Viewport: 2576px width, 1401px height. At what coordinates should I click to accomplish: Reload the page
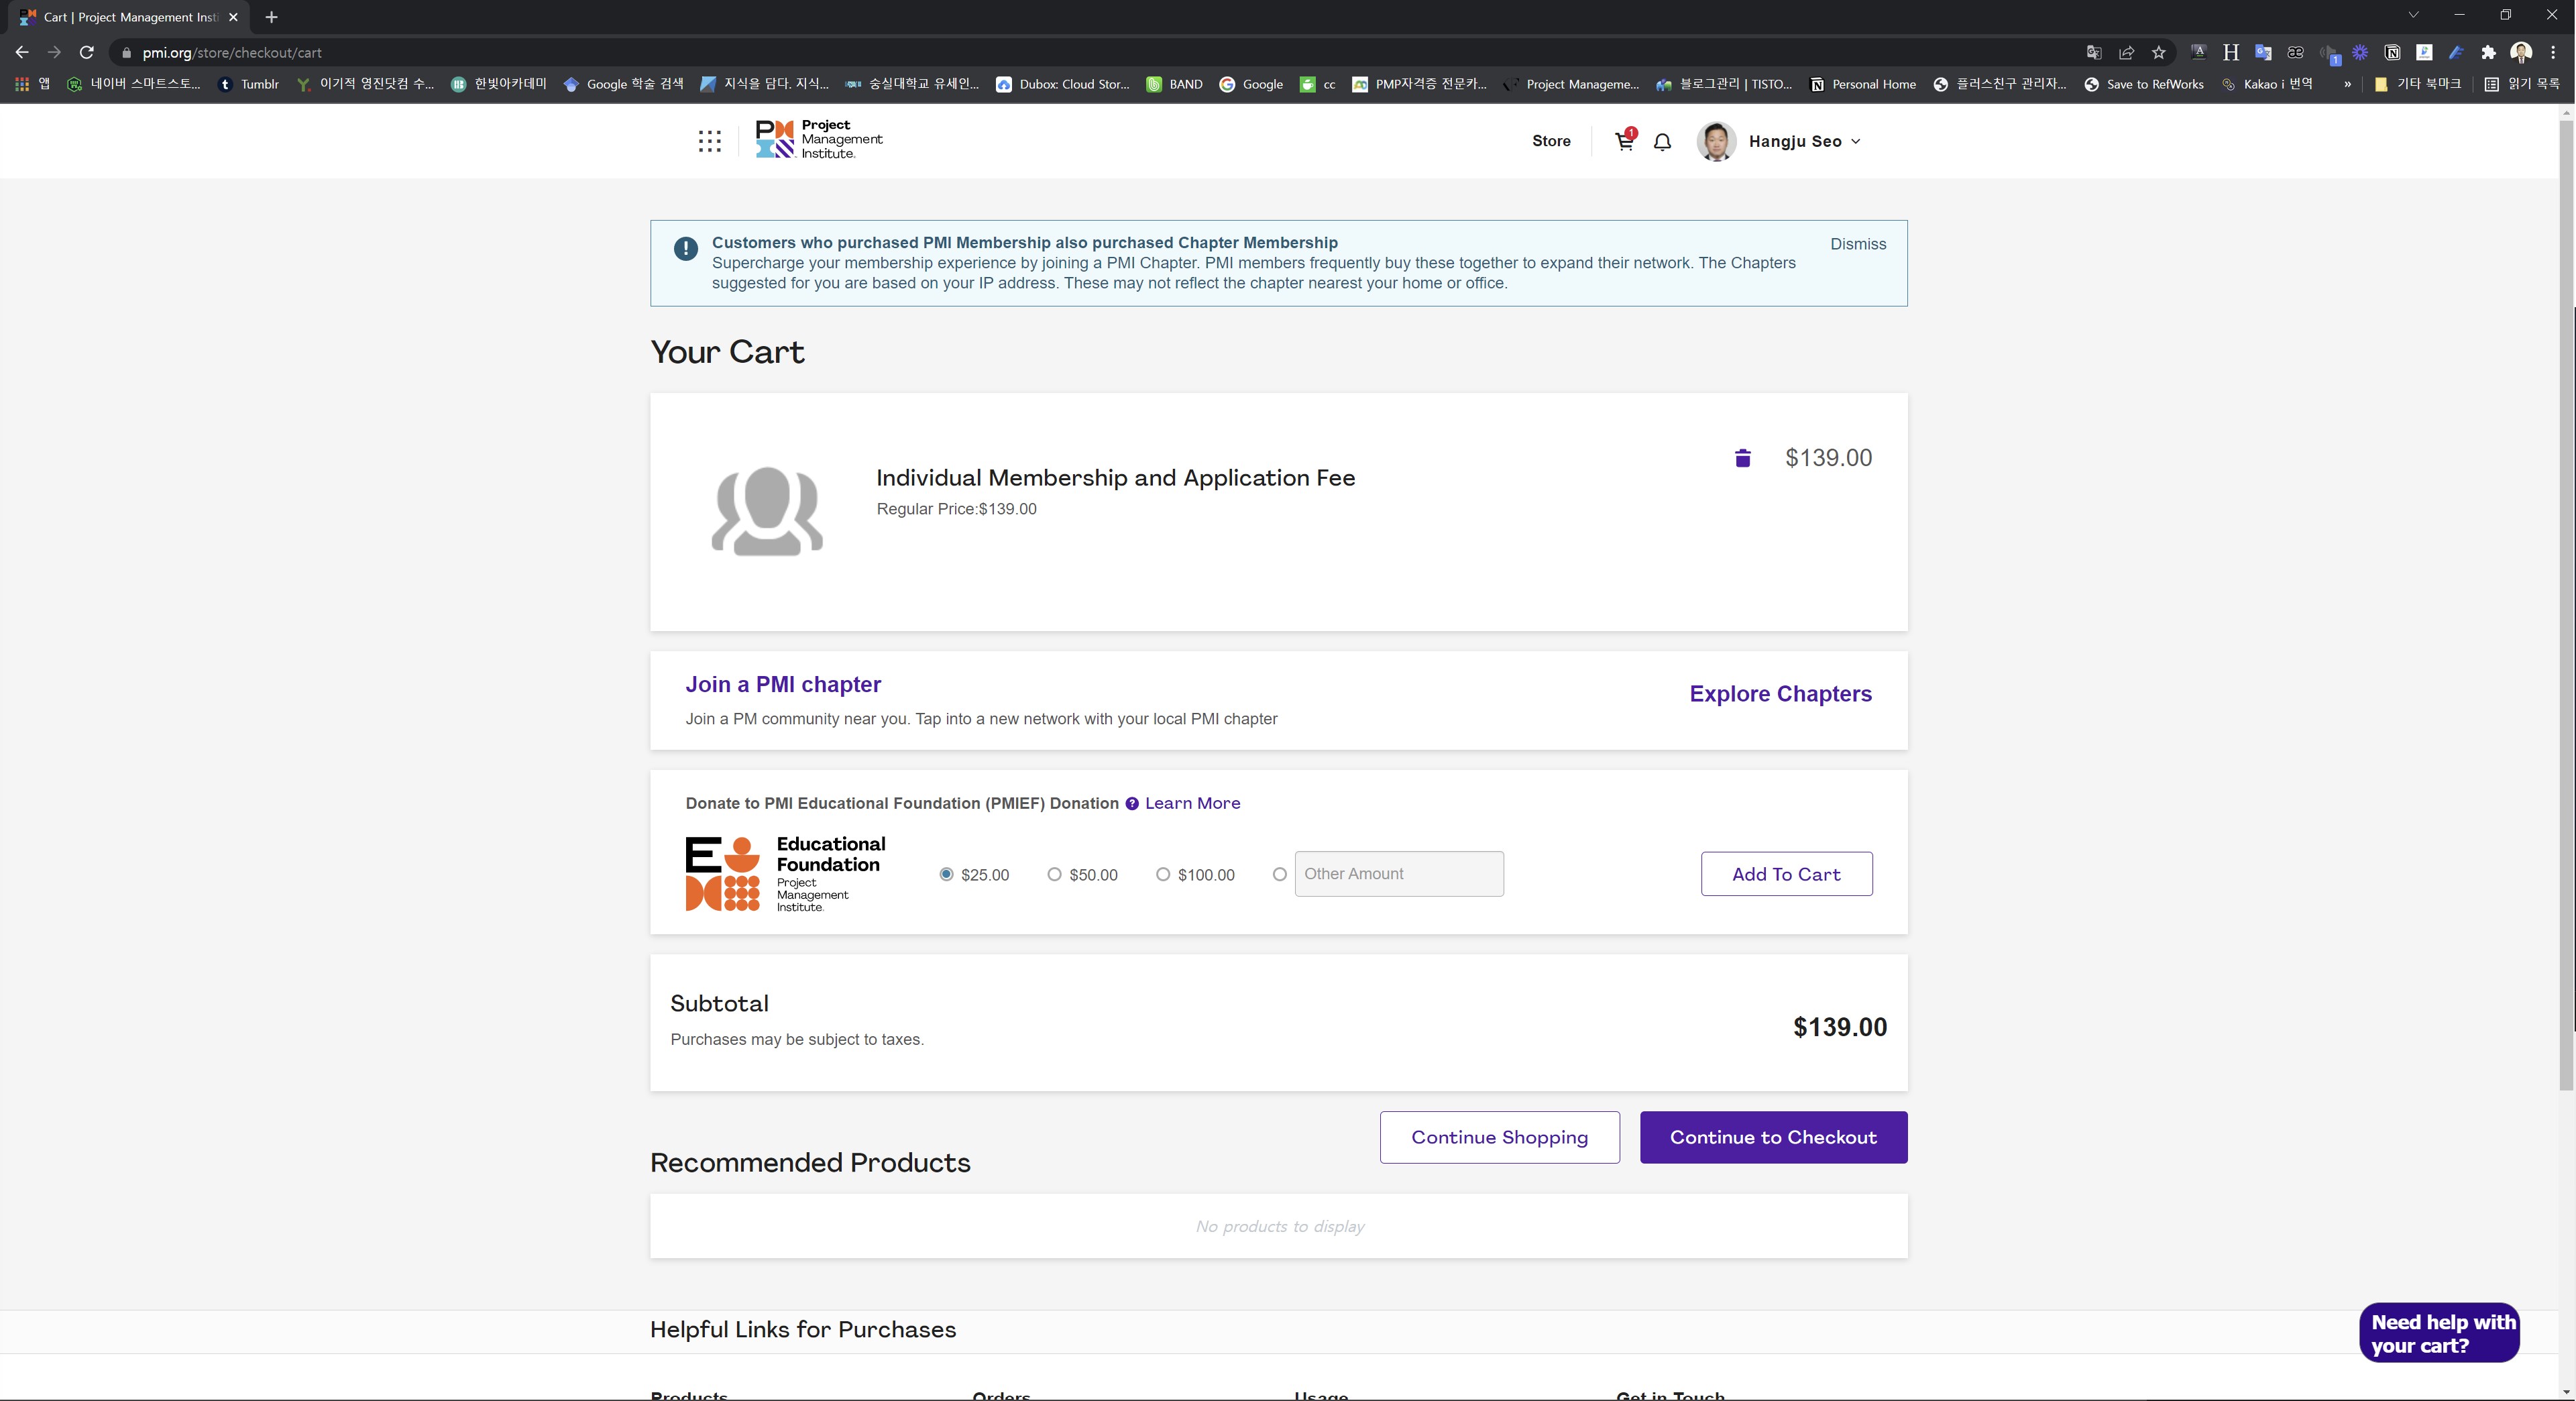[87, 52]
